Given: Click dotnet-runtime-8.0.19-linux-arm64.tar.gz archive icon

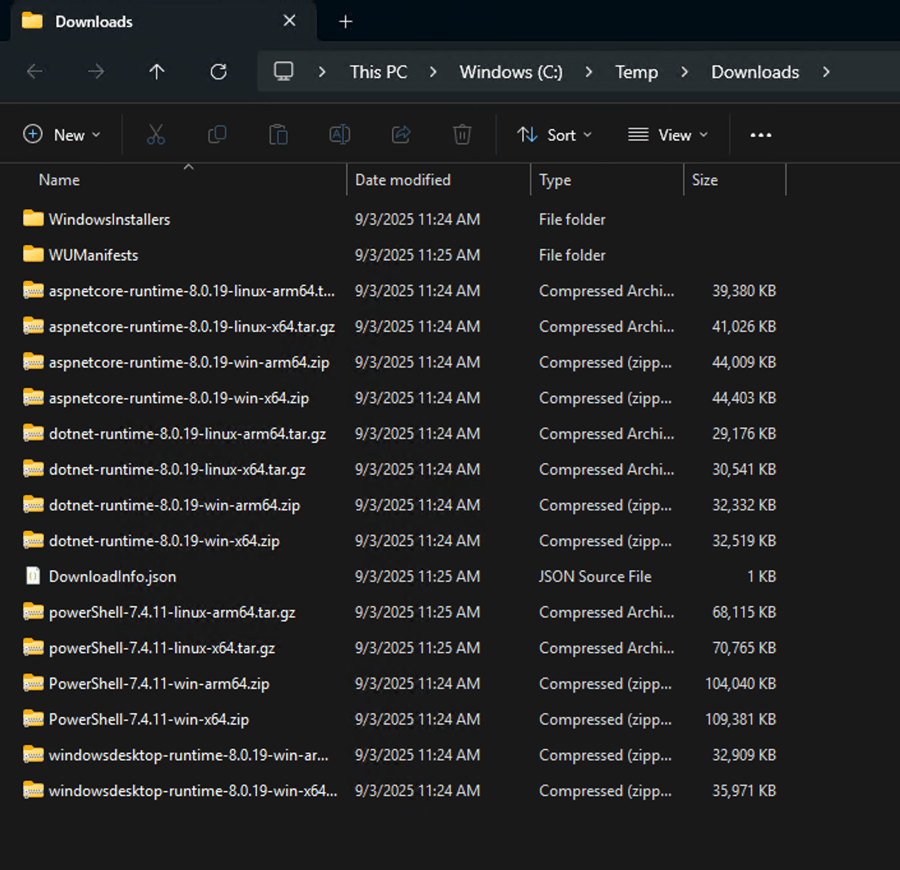Looking at the screenshot, I should coord(33,433).
